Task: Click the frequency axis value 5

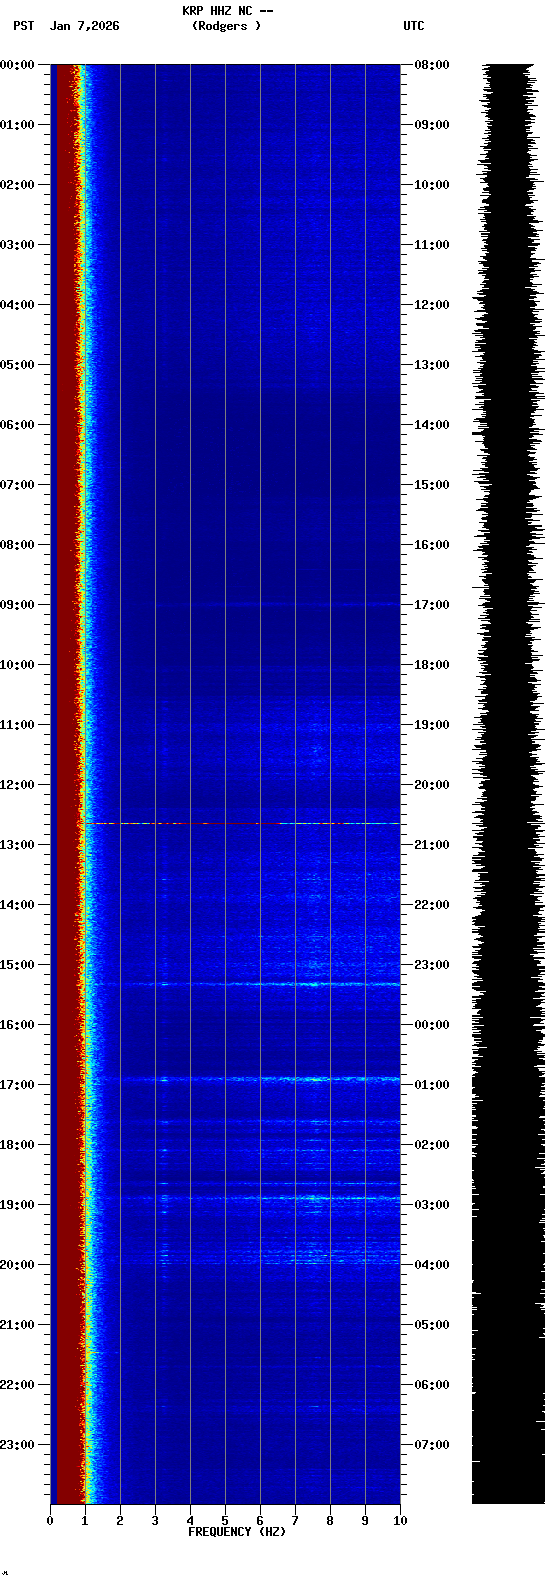Action: (225, 1521)
